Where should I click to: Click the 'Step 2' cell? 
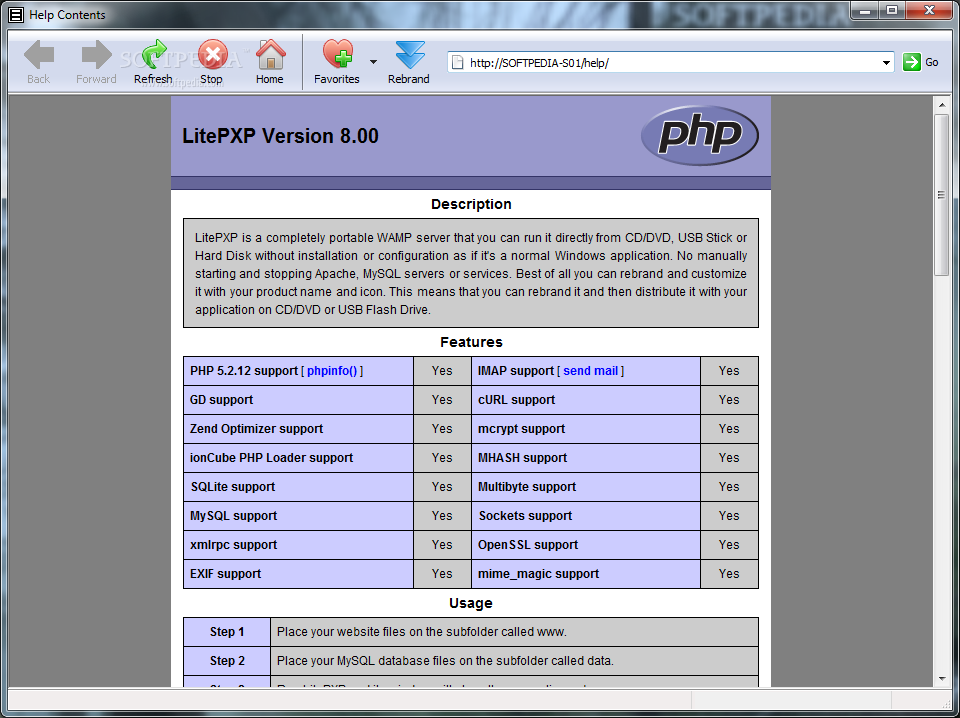tap(227, 660)
